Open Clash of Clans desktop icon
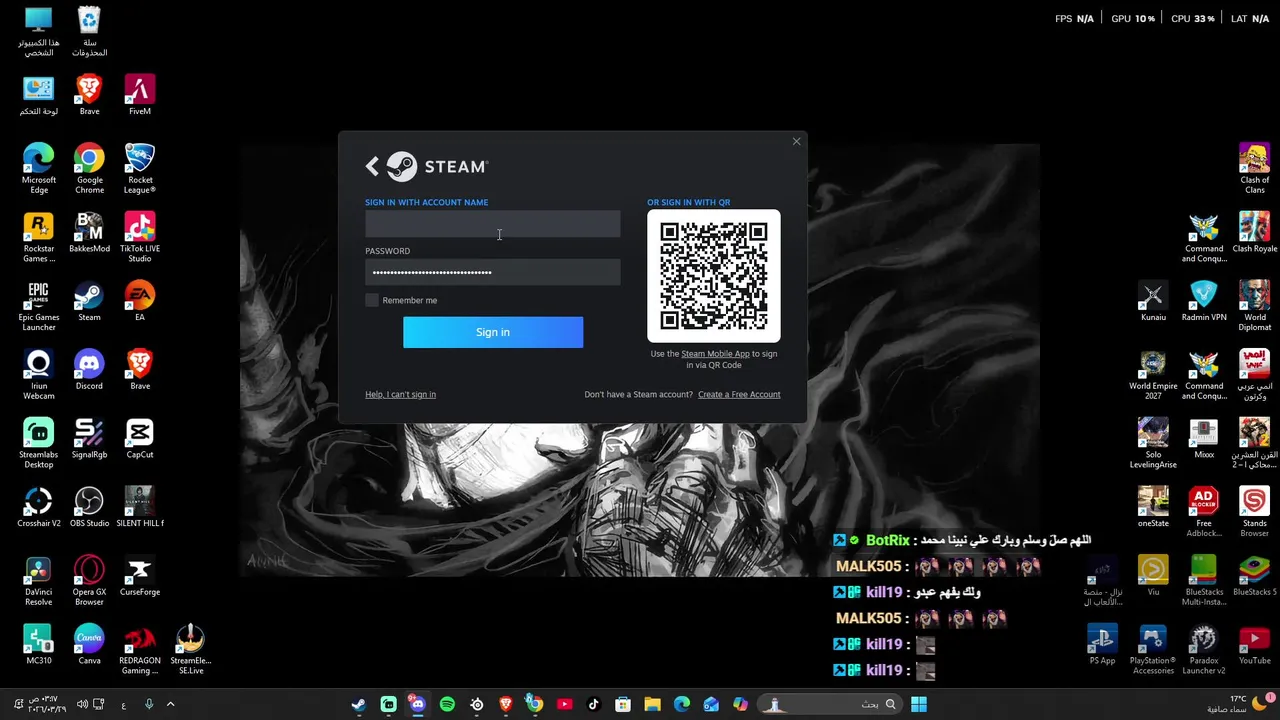 pyautogui.click(x=1254, y=168)
